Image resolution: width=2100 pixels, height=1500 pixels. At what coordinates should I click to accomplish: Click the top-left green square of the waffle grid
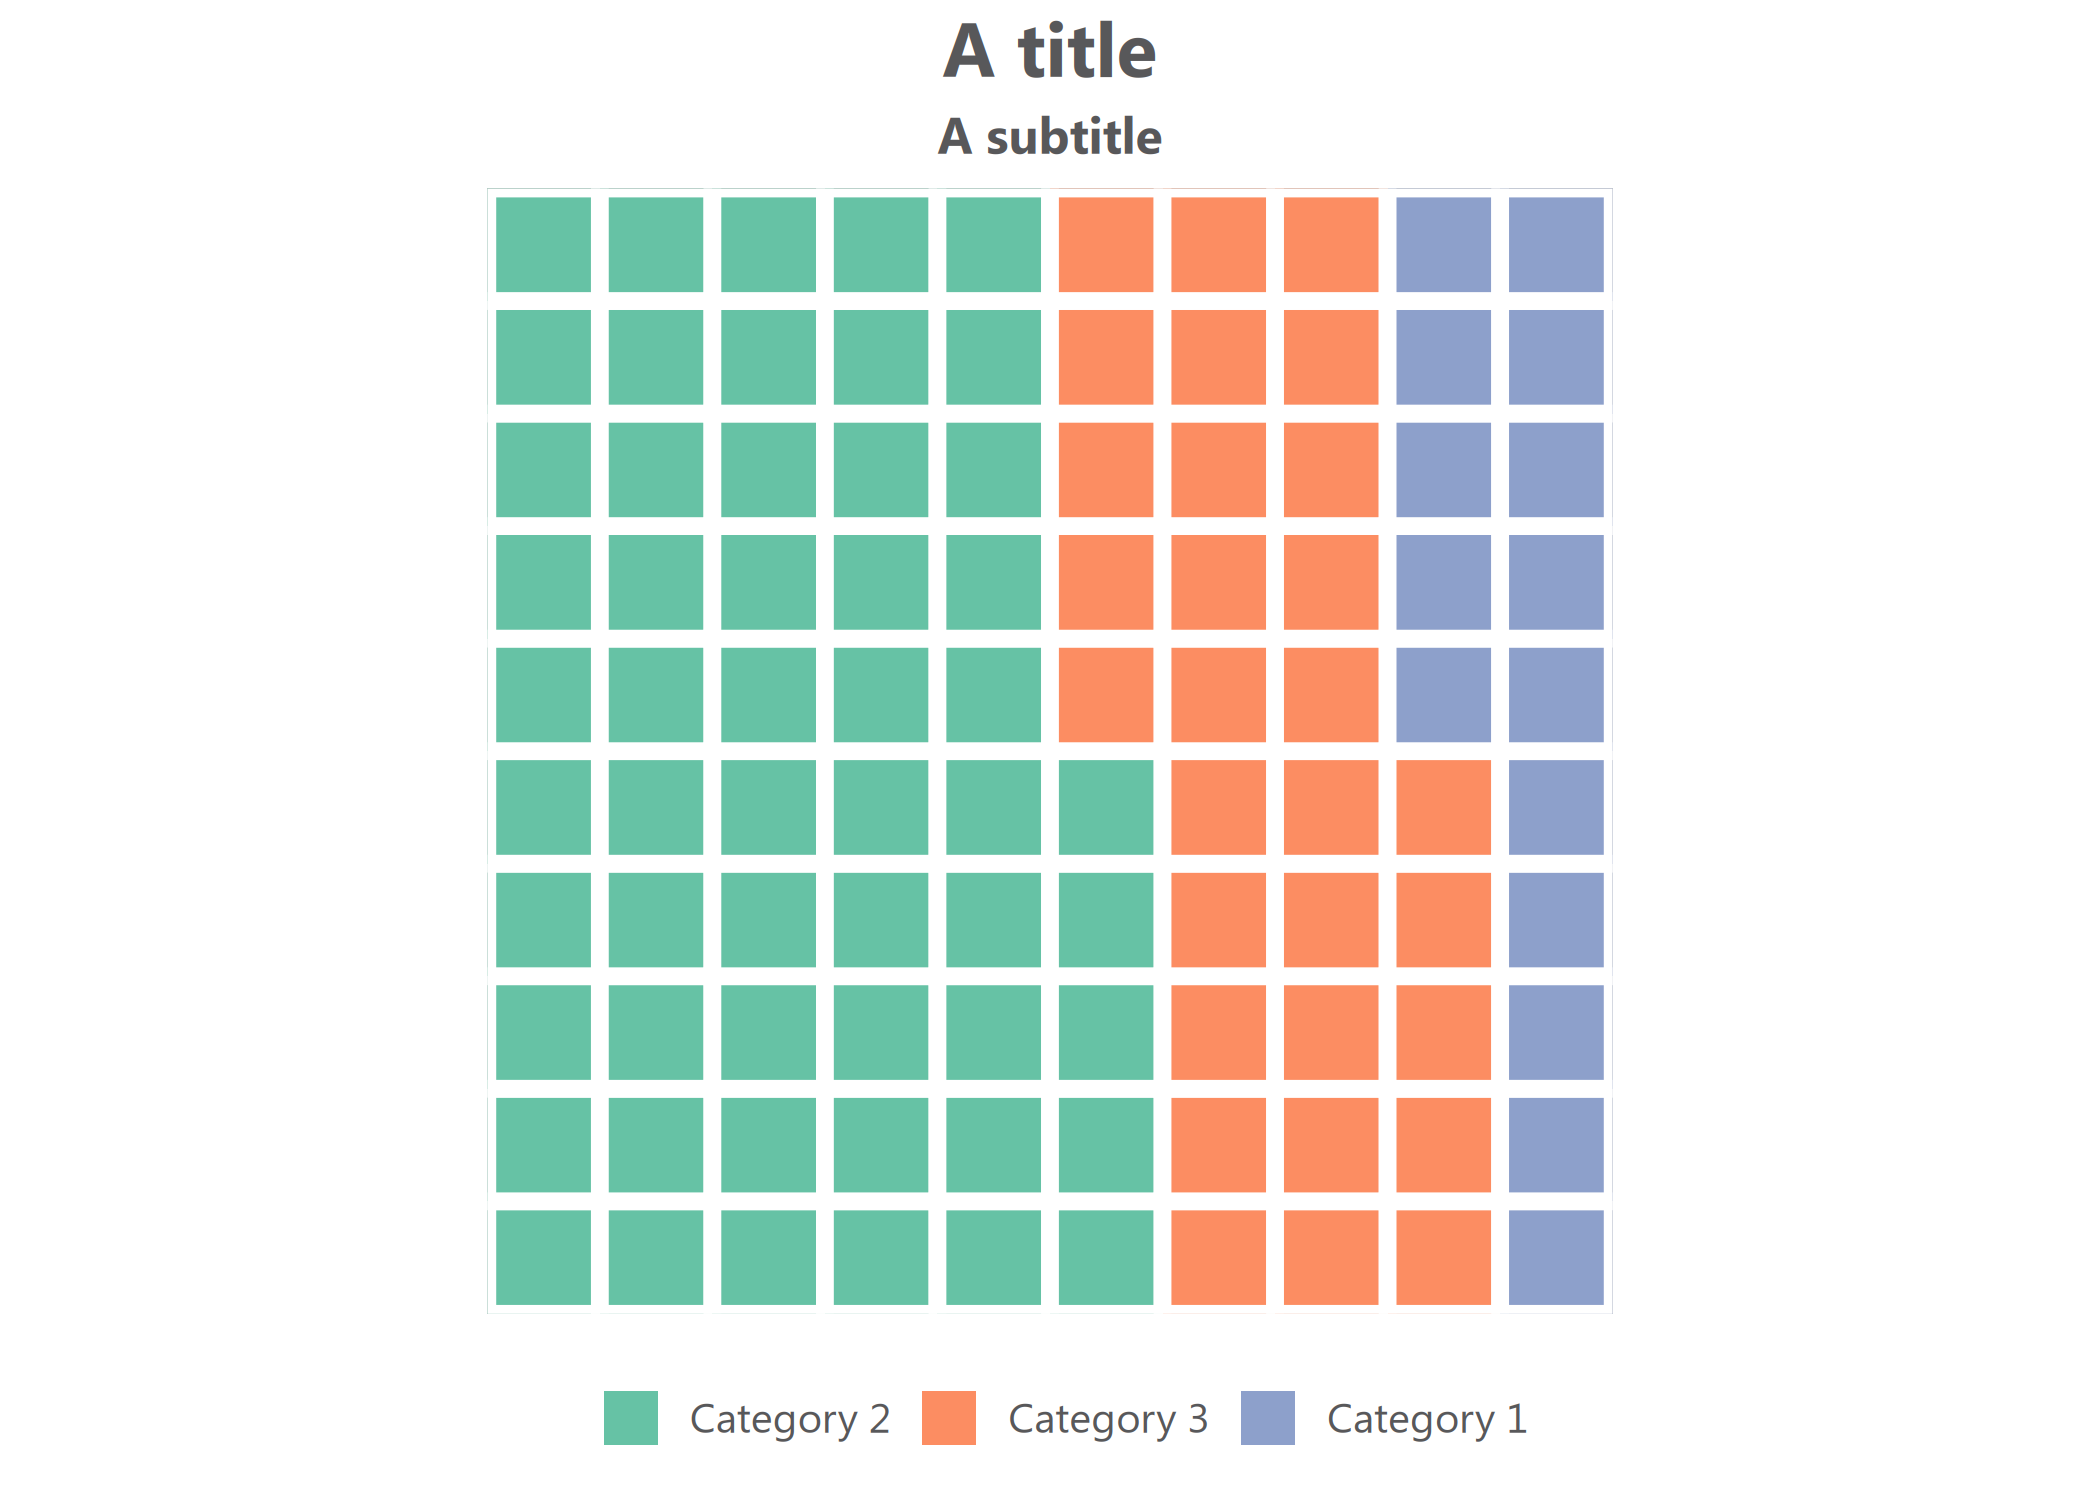point(543,244)
